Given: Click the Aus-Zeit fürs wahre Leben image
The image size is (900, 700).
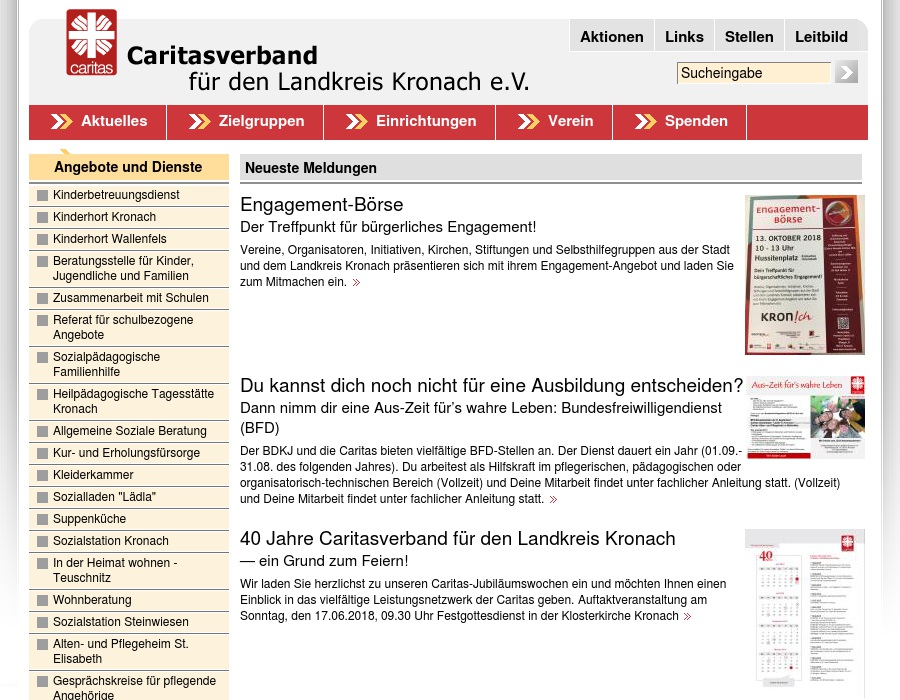Looking at the screenshot, I should pos(806,416).
